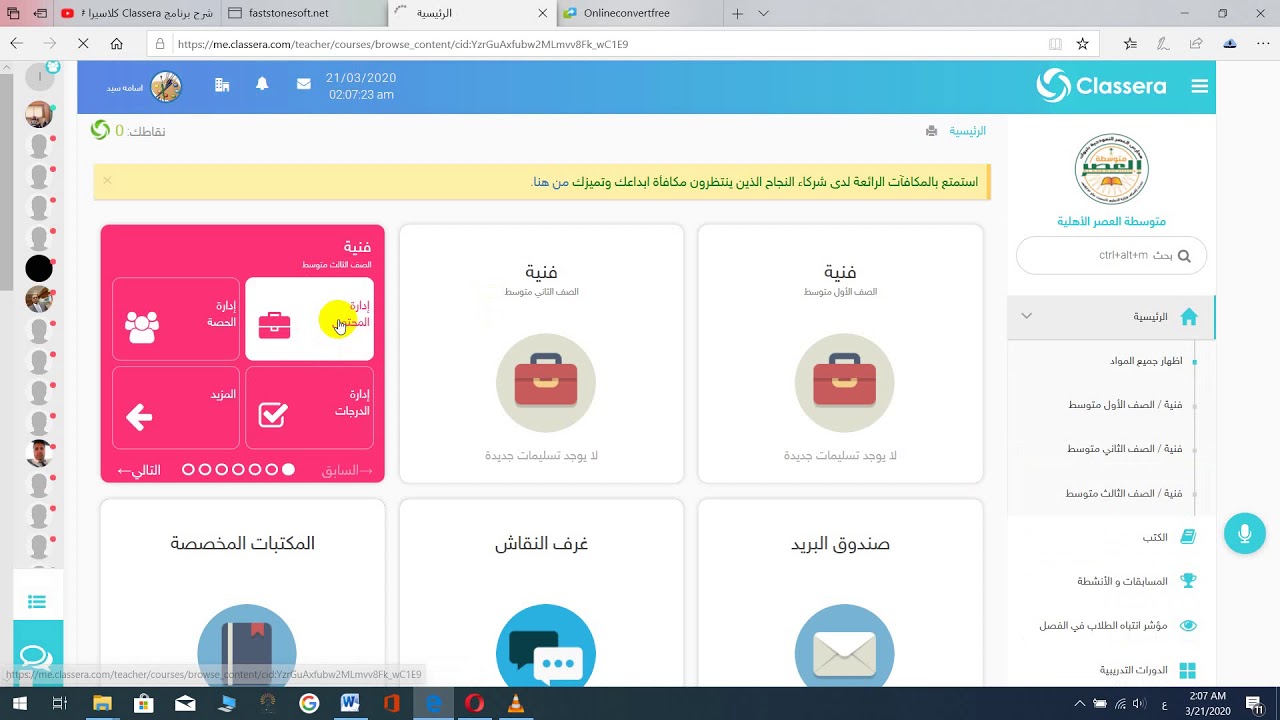Open إدارة المحتوى briefcase tile
Screen dimensions: 1280x720
coord(309,319)
